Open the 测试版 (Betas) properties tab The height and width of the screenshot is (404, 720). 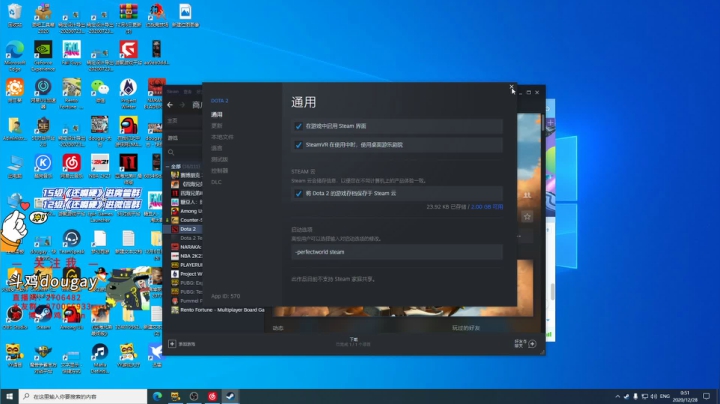pyautogui.click(x=219, y=159)
